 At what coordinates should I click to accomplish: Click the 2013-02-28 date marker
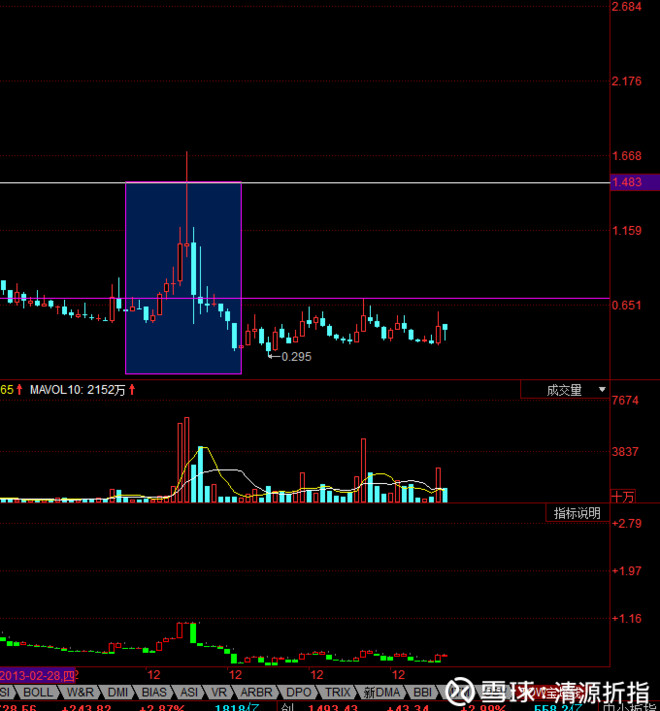[x=40, y=675]
